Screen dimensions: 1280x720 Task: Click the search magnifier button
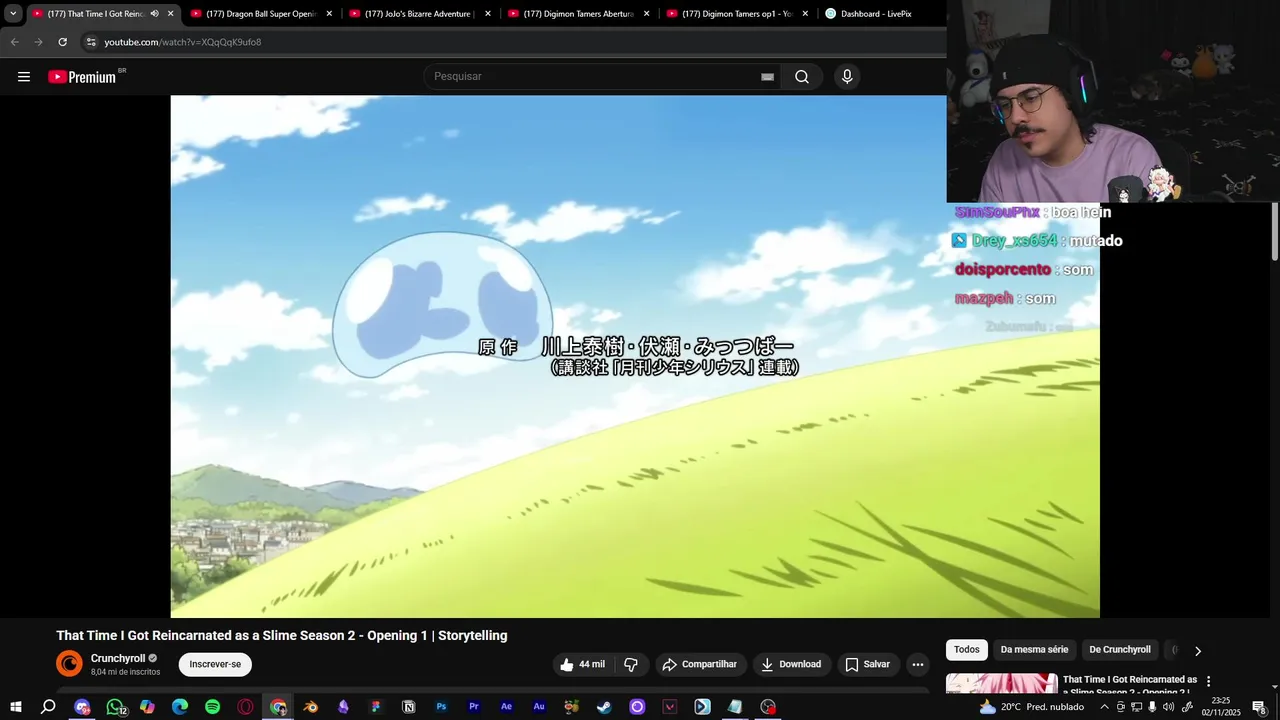(802, 77)
